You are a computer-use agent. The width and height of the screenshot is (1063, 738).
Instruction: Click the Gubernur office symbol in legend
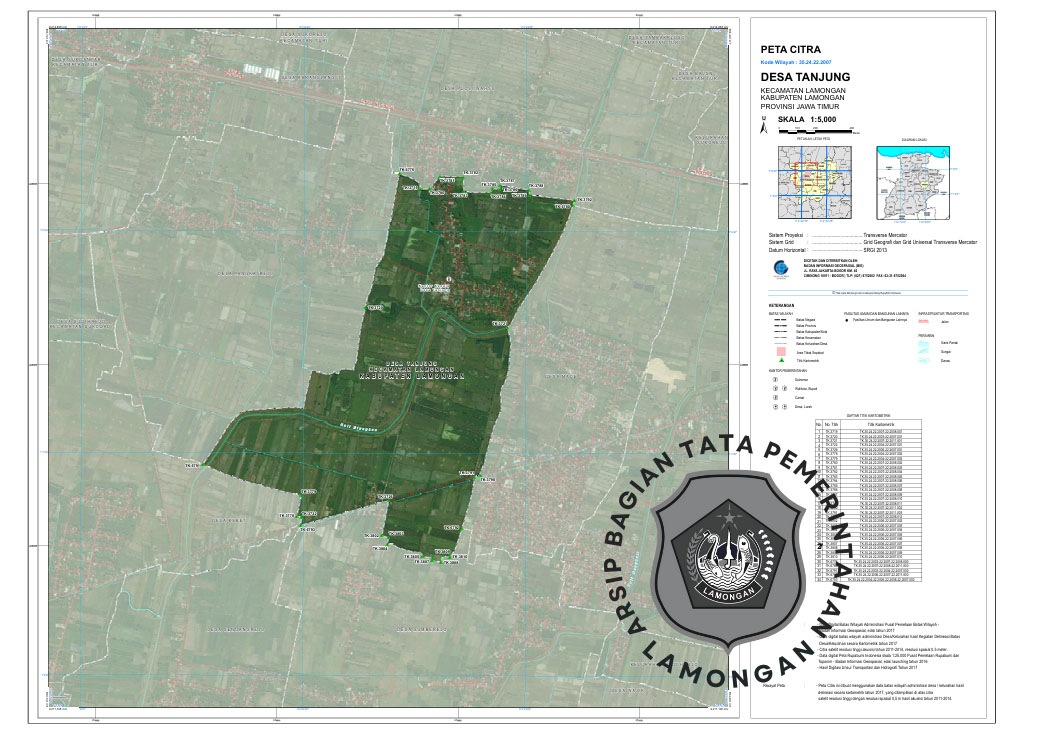point(774,379)
